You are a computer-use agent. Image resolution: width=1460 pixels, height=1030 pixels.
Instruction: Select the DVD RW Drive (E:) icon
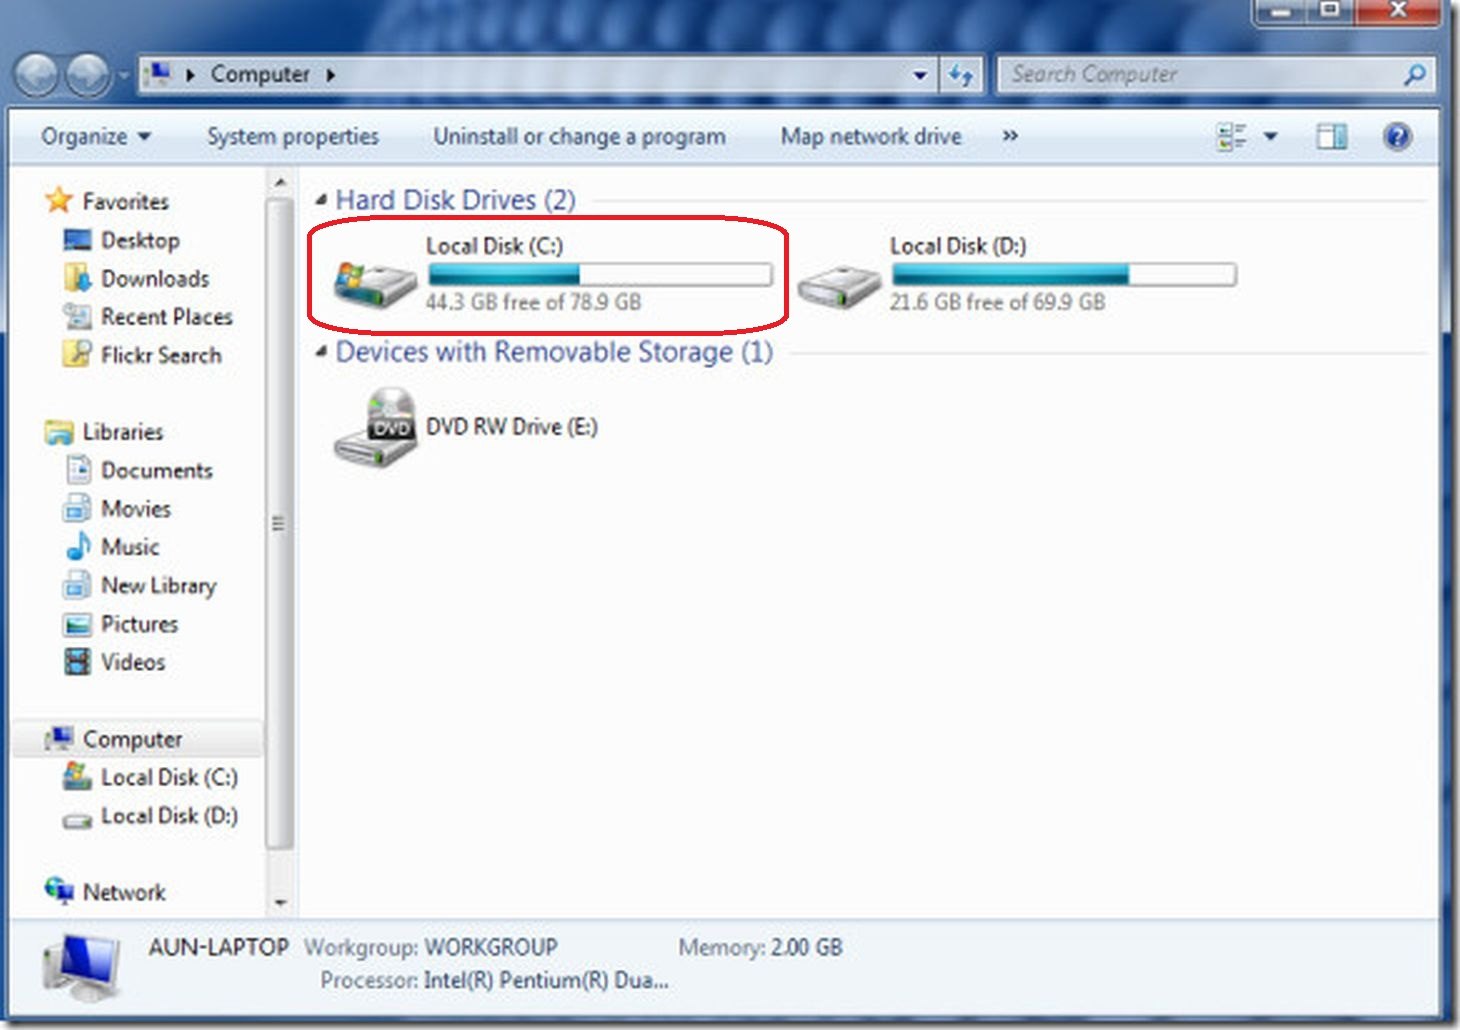(x=375, y=427)
